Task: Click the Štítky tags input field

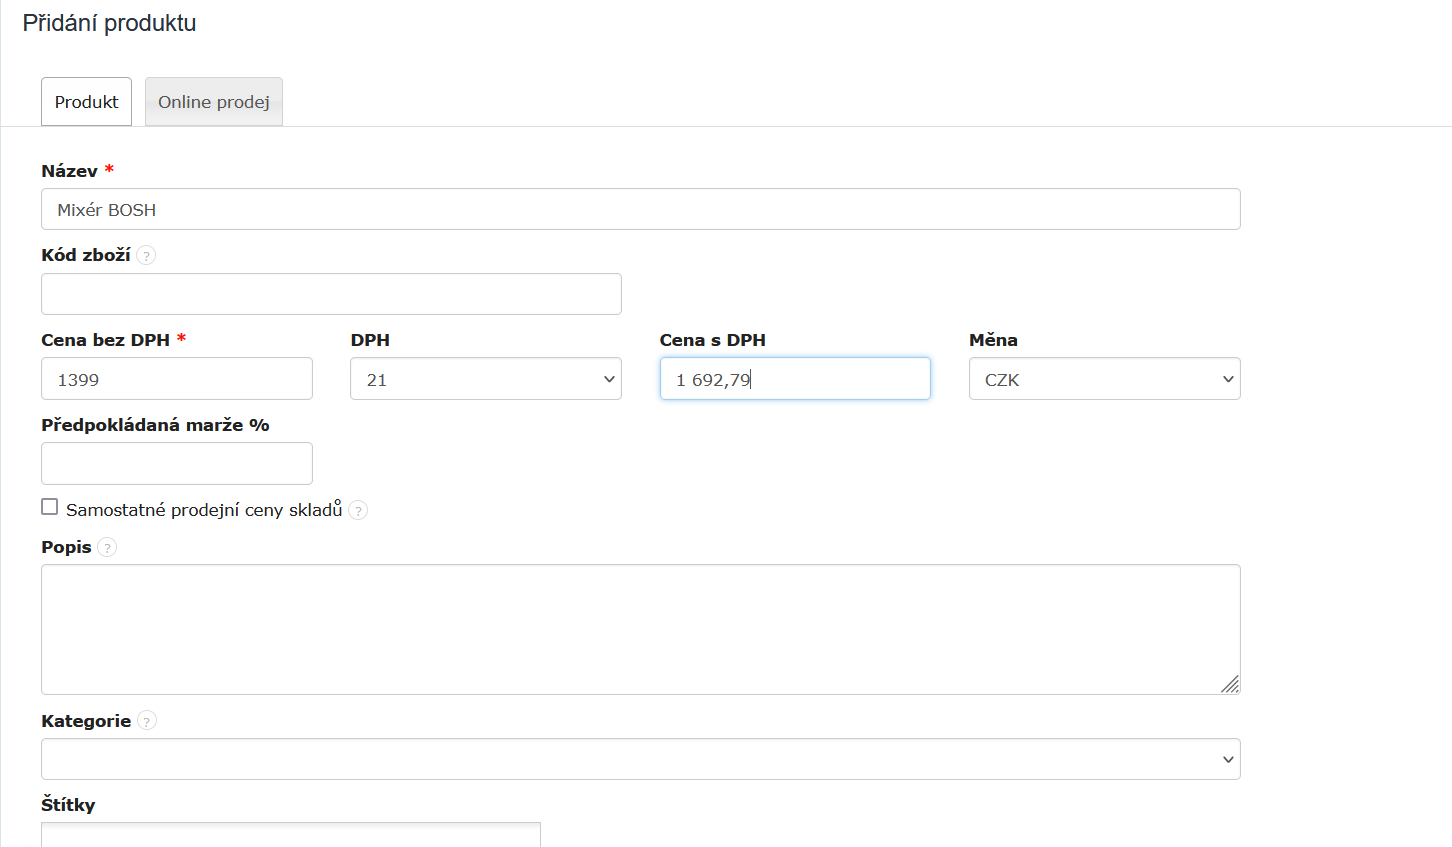Action: coord(290,835)
